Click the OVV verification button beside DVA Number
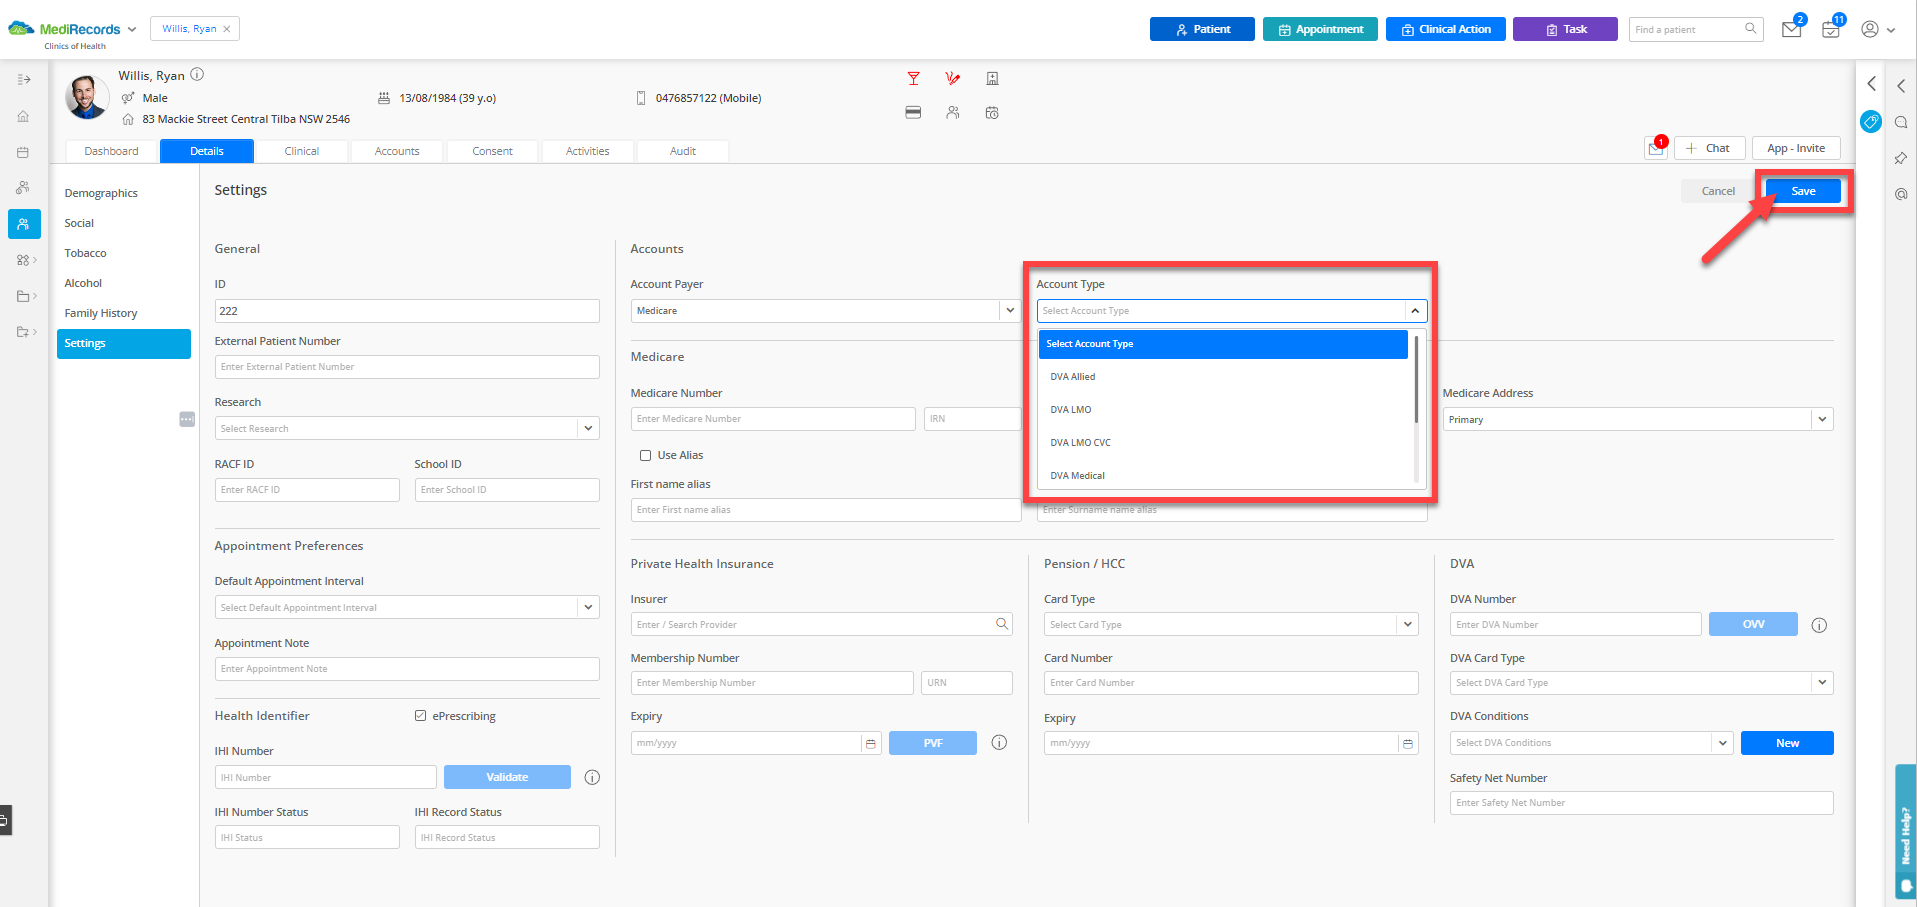 pos(1752,624)
